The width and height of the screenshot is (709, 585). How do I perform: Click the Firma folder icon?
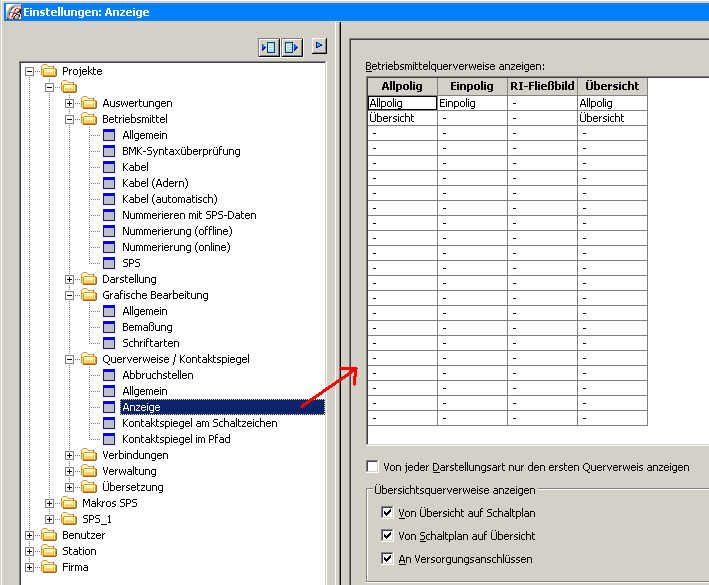(x=49, y=567)
